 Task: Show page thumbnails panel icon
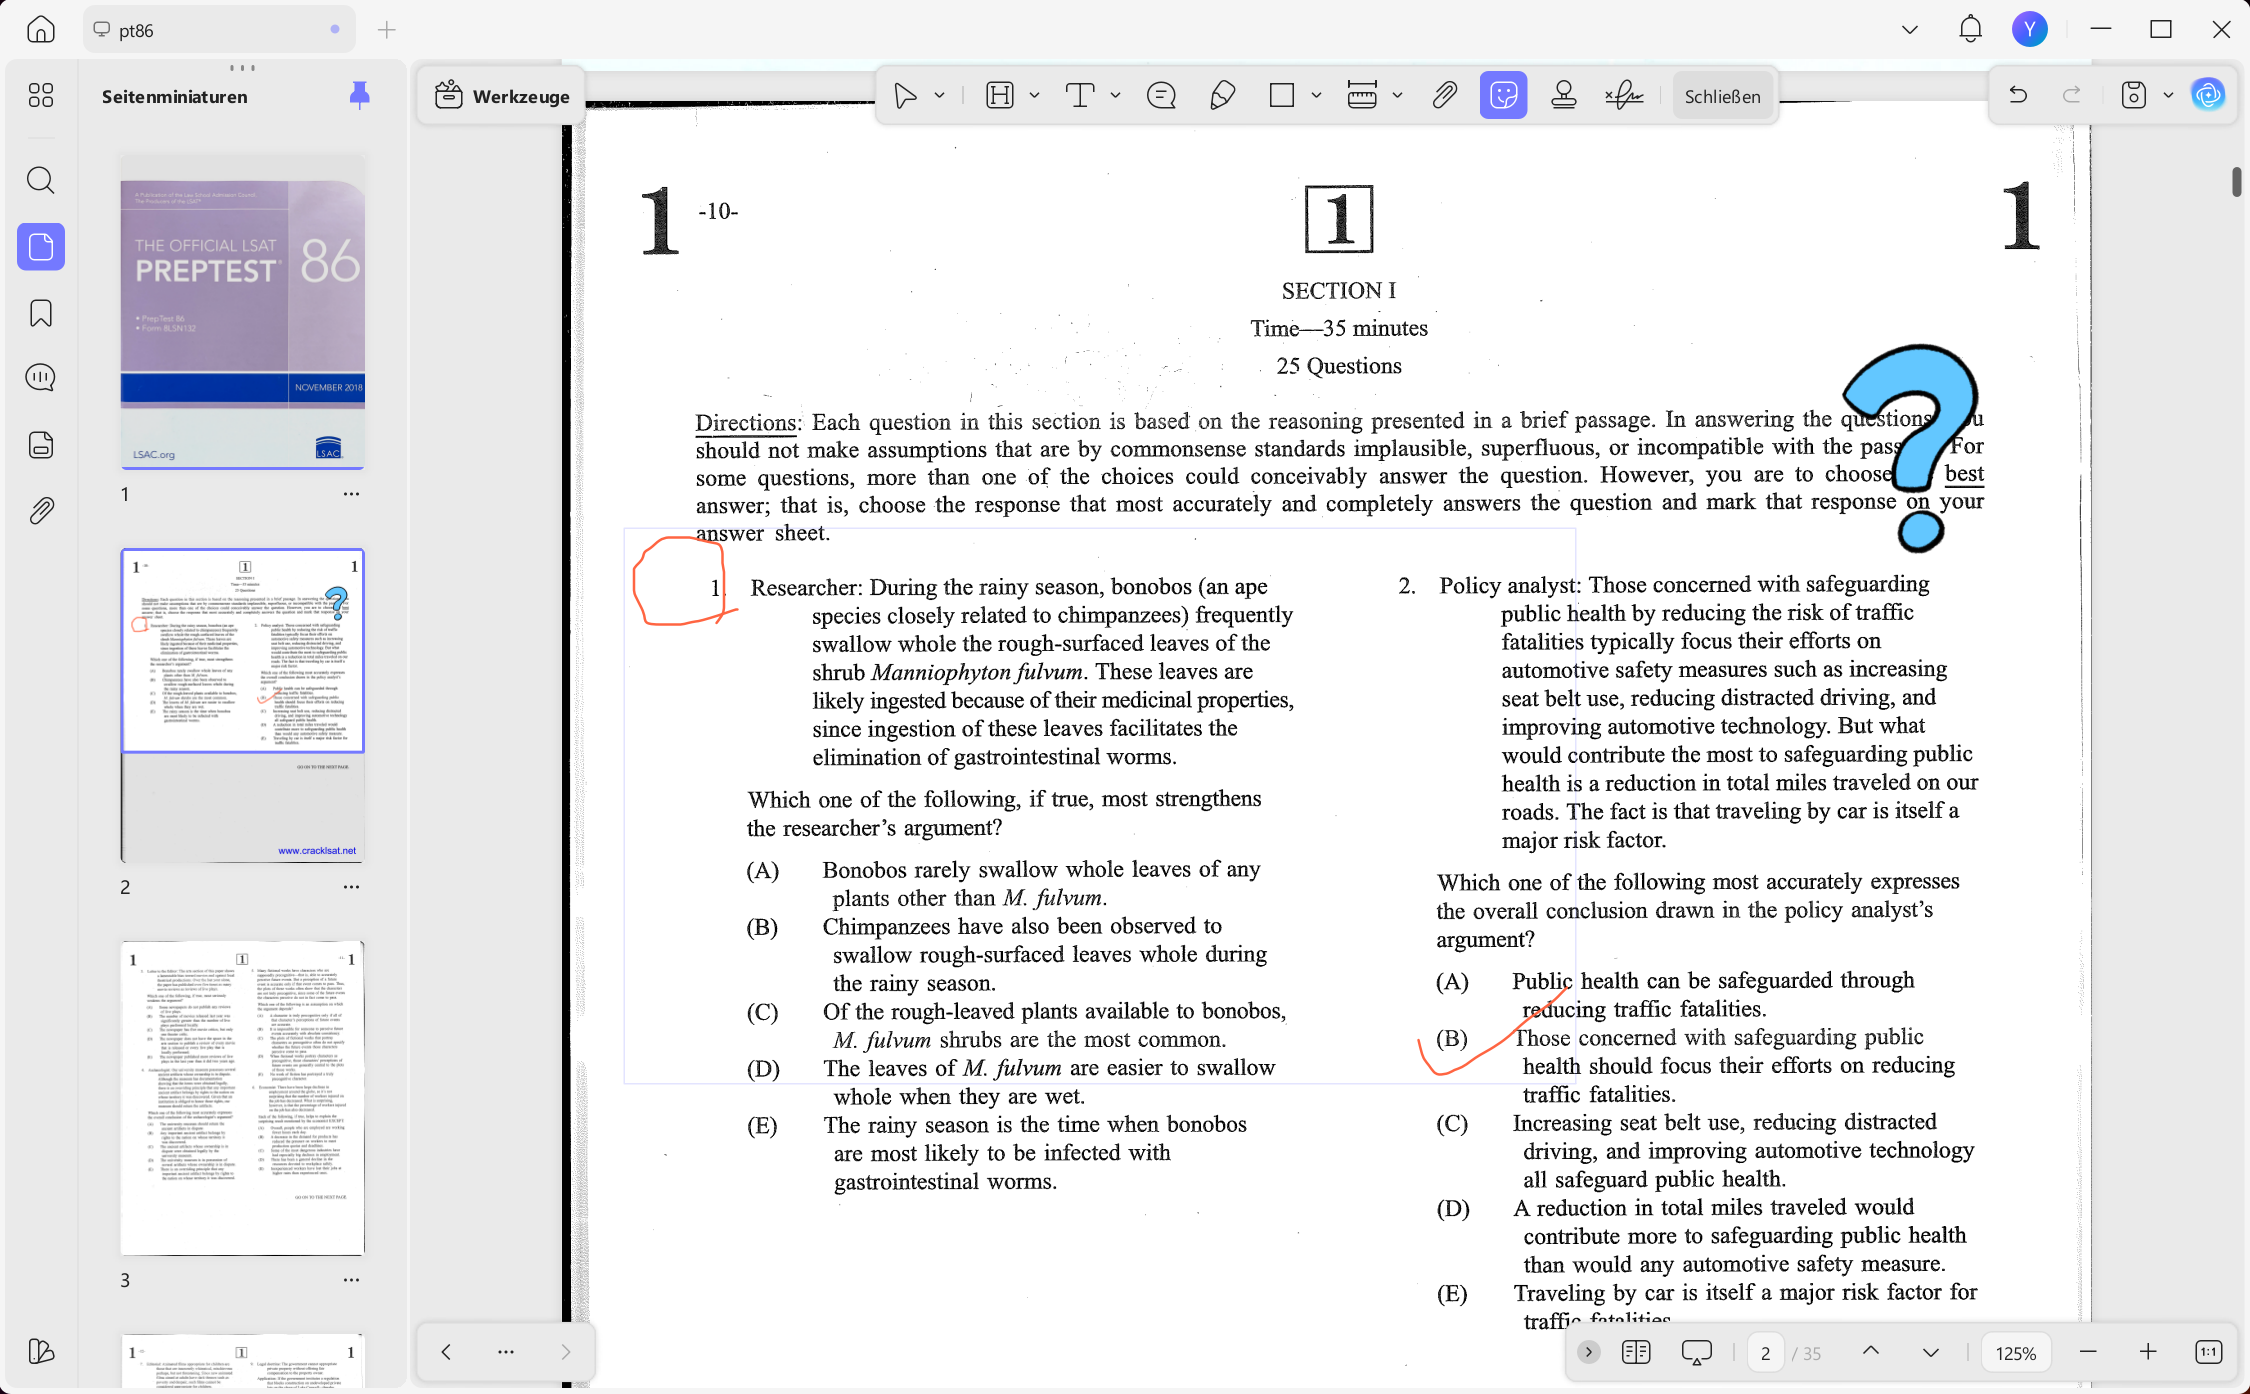point(41,247)
